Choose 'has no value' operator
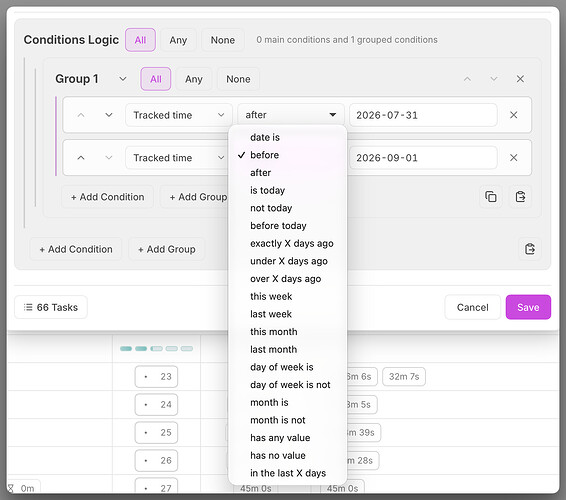This screenshot has height=500, width=566. (x=288, y=456)
